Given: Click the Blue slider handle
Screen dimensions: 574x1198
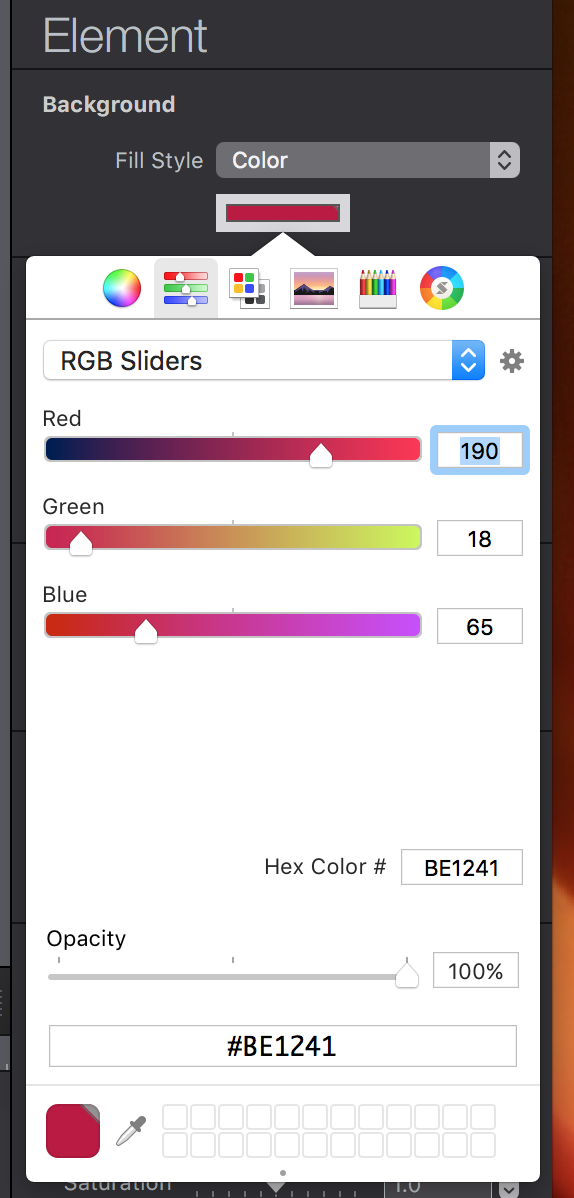Looking at the screenshot, I should pyautogui.click(x=145, y=631).
